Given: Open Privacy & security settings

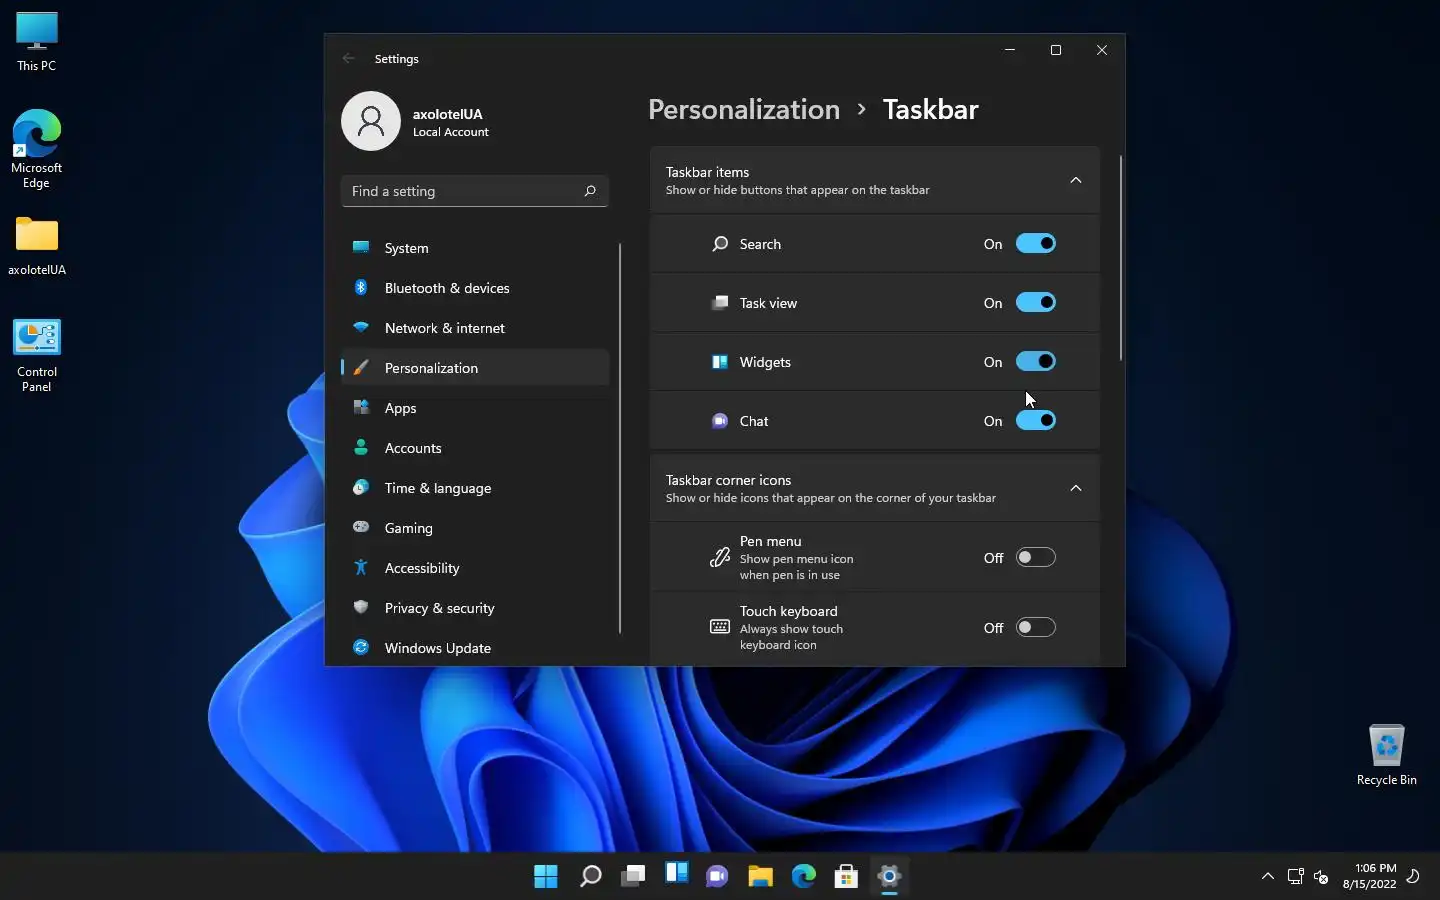Looking at the screenshot, I should [475, 607].
